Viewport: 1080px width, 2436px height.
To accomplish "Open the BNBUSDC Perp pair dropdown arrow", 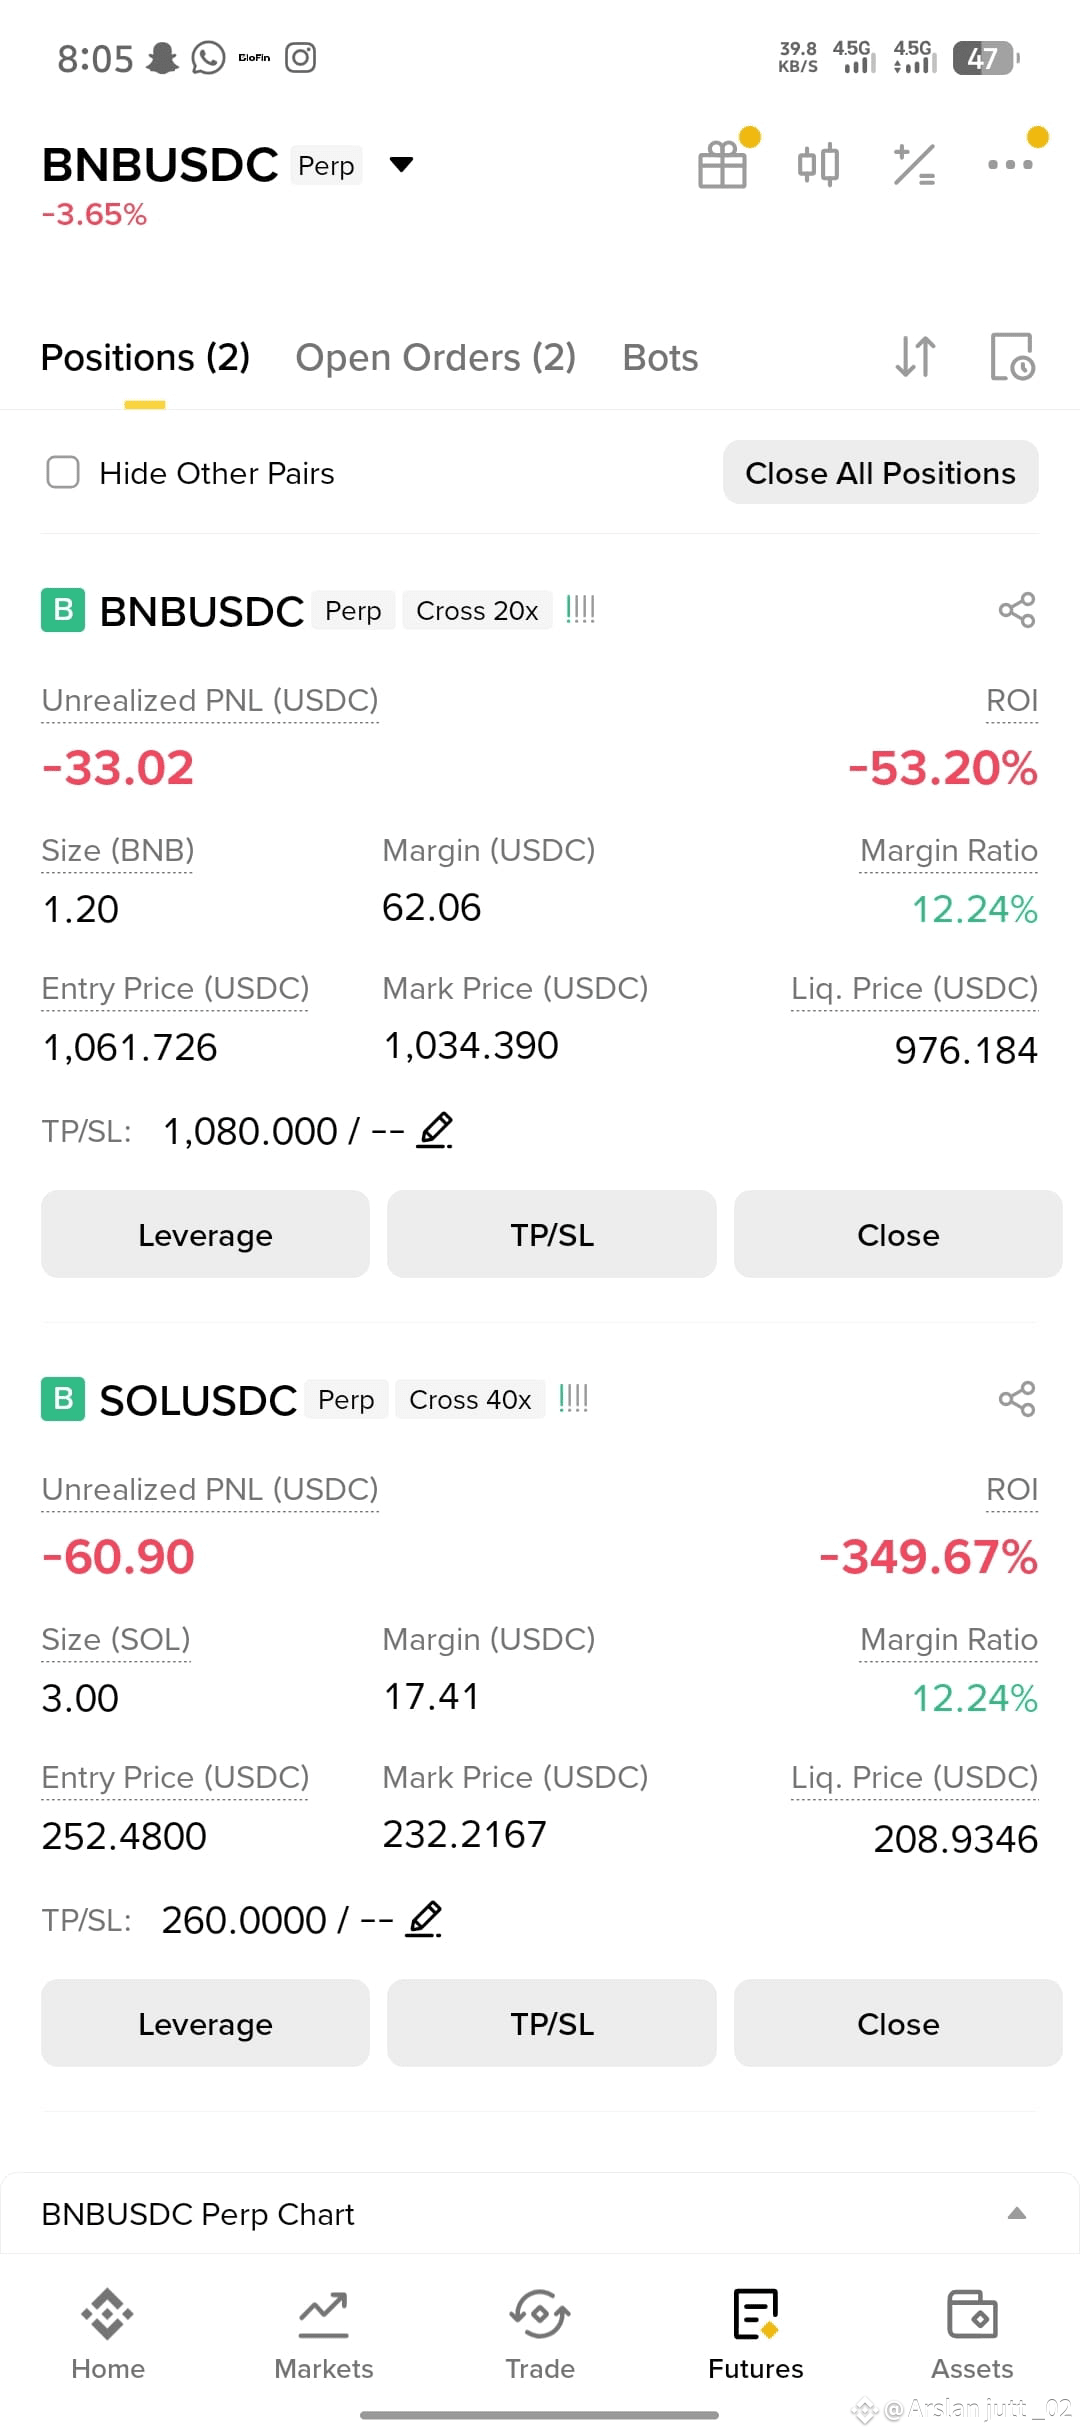I will [401, 164].
